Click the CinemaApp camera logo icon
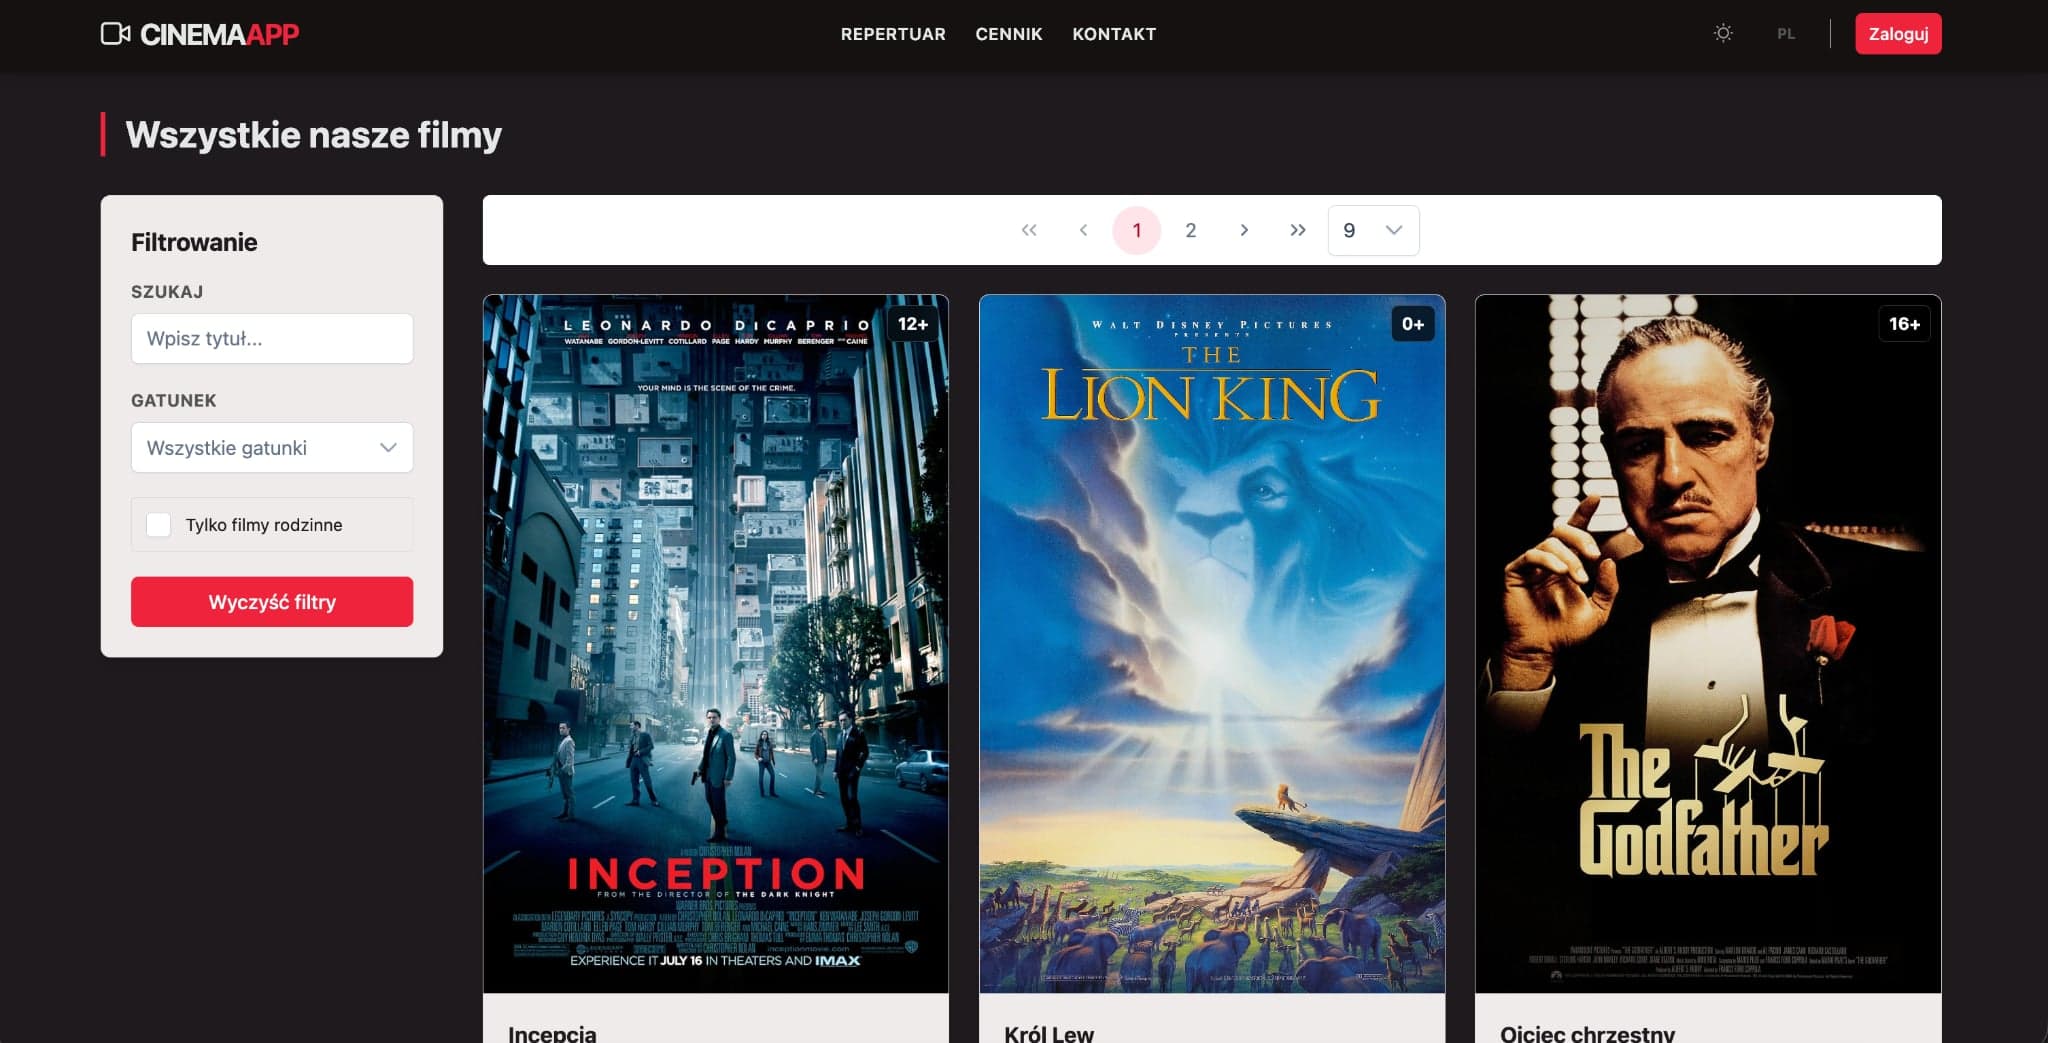 tap(115, 33)
